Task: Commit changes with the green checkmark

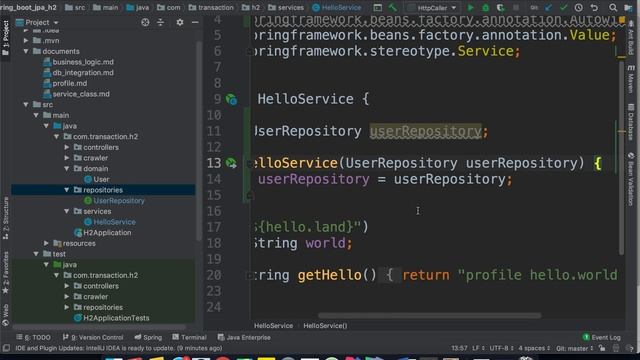Action: (x=564, y=7)
